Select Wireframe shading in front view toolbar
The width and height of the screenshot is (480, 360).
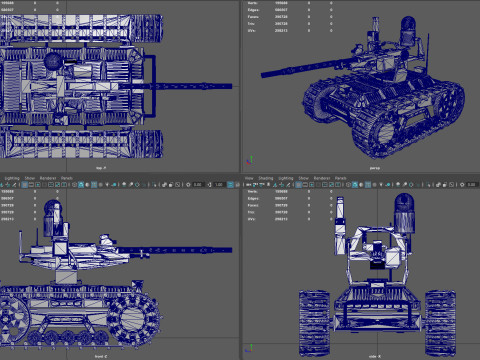pos(74,185)
